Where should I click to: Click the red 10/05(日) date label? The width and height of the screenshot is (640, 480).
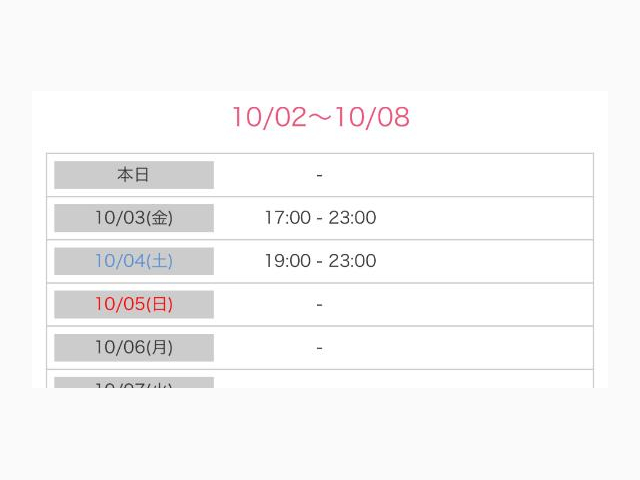(133, 304)
